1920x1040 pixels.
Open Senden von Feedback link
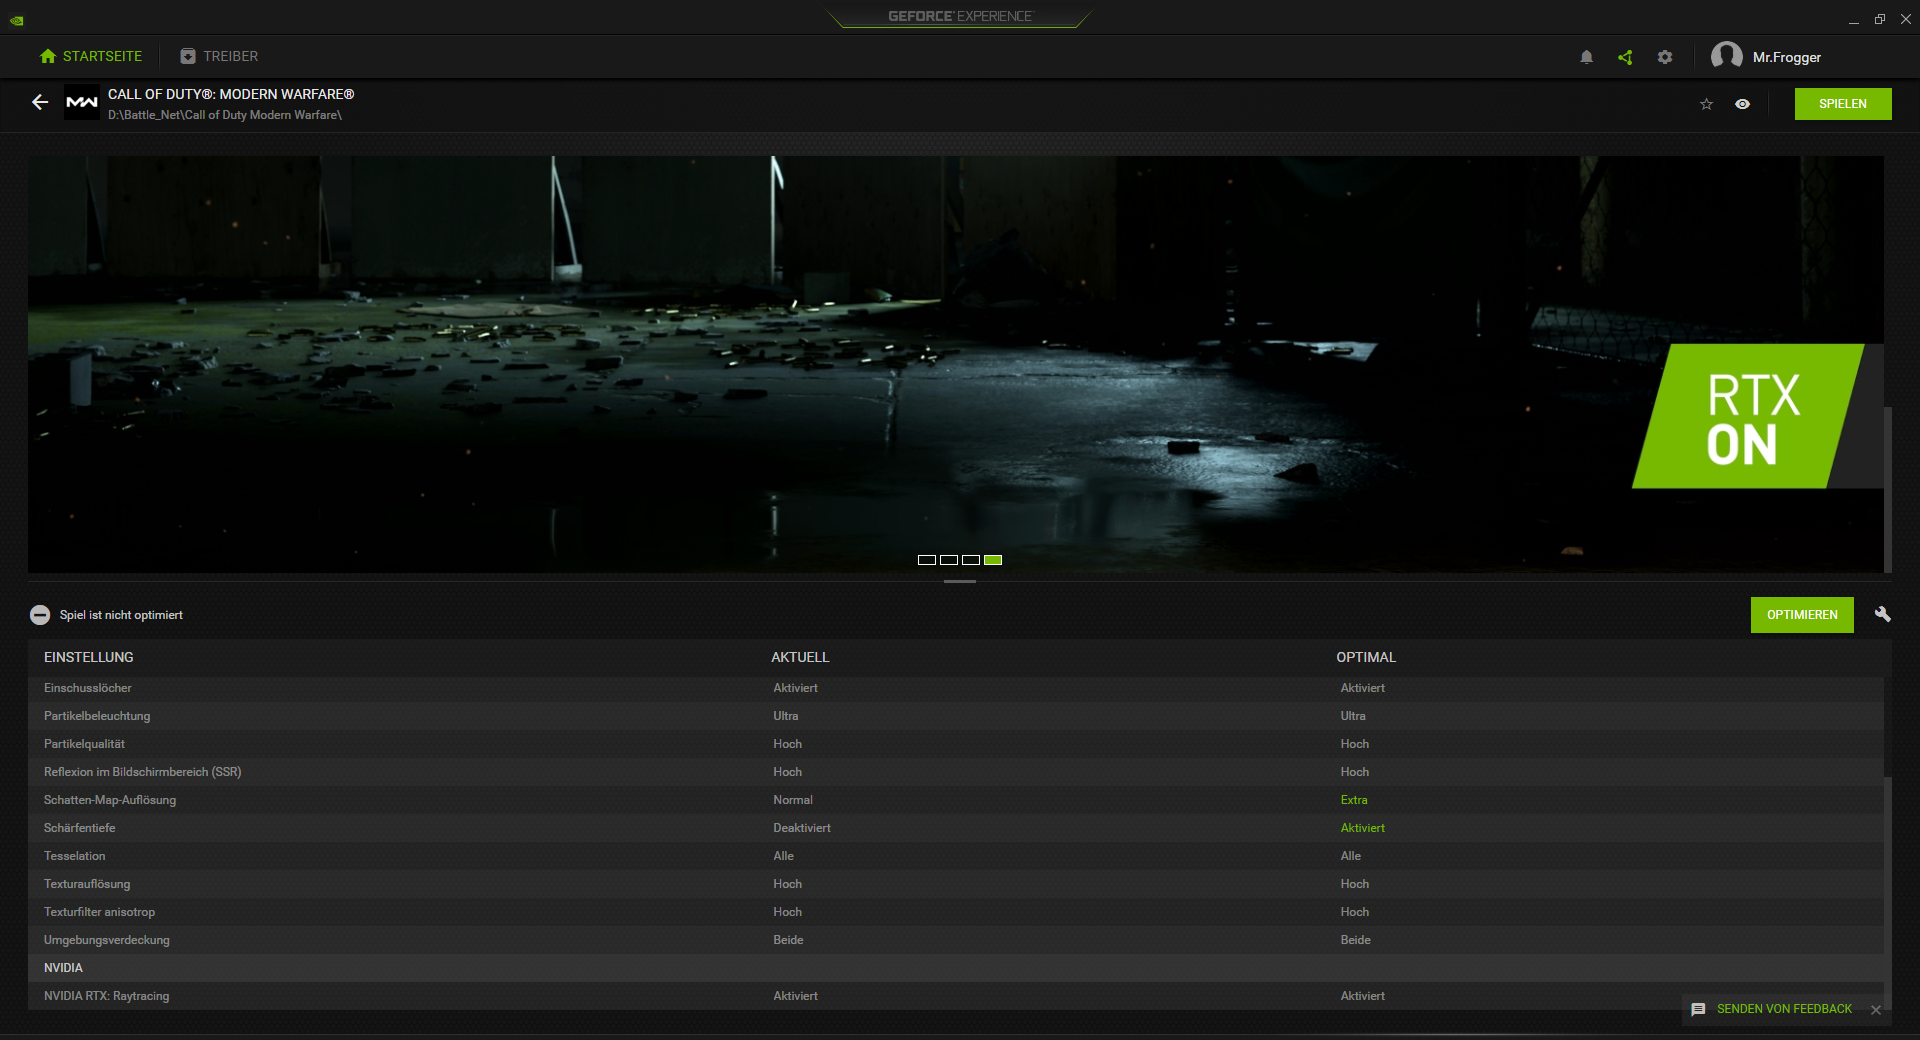tap(1784, 1009)
